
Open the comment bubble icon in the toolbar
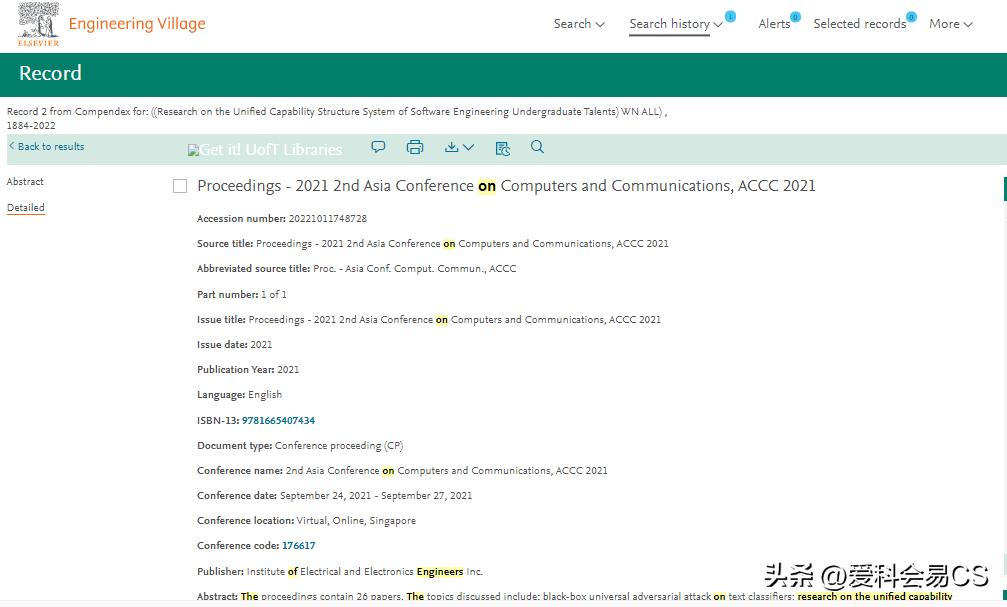(x=378, y=147)
